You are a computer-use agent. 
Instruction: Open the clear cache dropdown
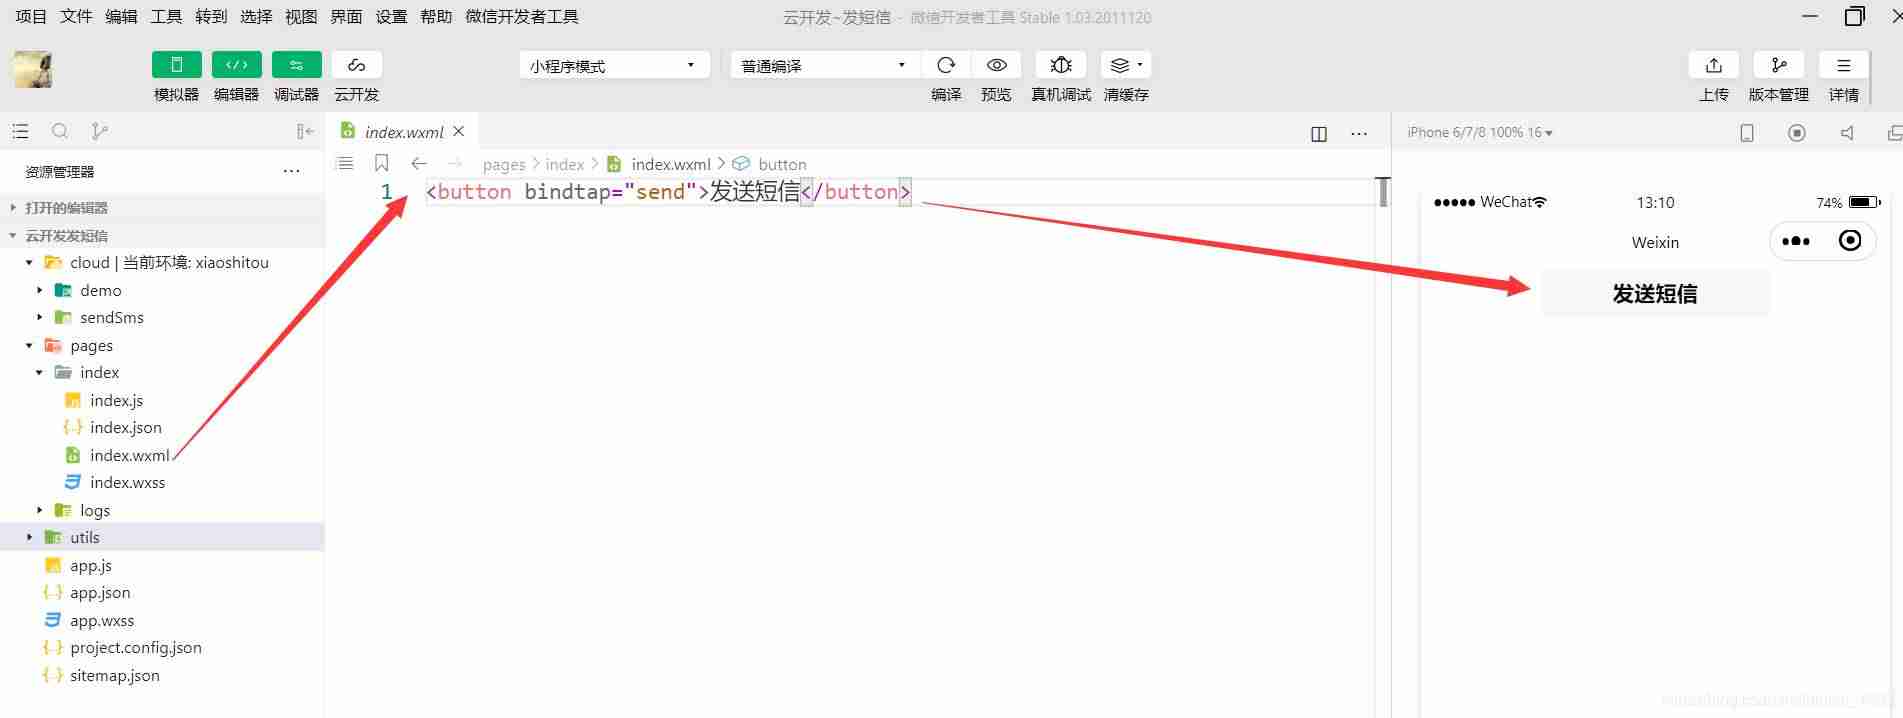pyautogui.click(x=1126, y=65)
